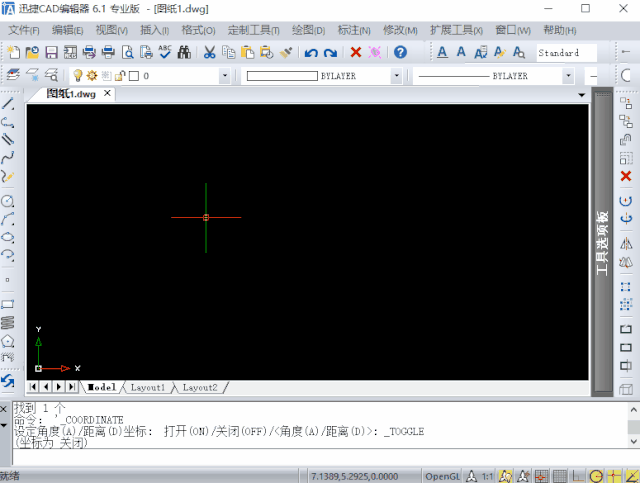Expand the BYLAYER linetype dropdown arrow
Image resolution: width=640 pixels, height=483 pixels.
click(568, 76)
